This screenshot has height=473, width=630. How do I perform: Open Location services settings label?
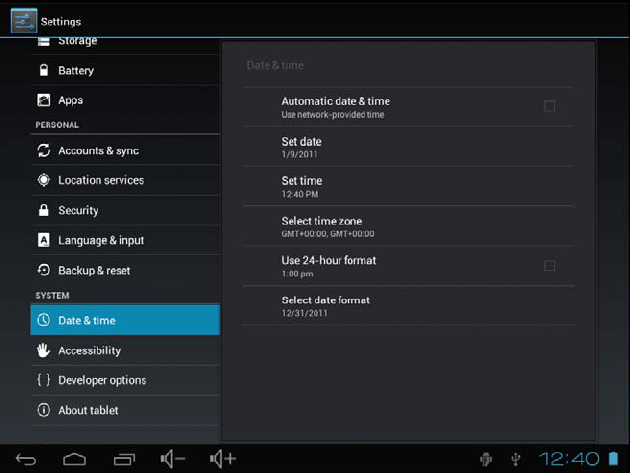pos(101,180)
